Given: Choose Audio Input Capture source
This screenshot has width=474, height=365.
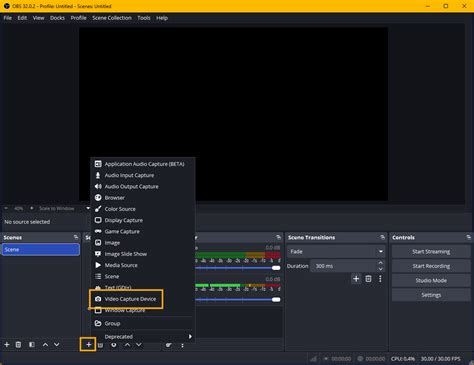Looking at the screenshot, I should coord(143,175).
